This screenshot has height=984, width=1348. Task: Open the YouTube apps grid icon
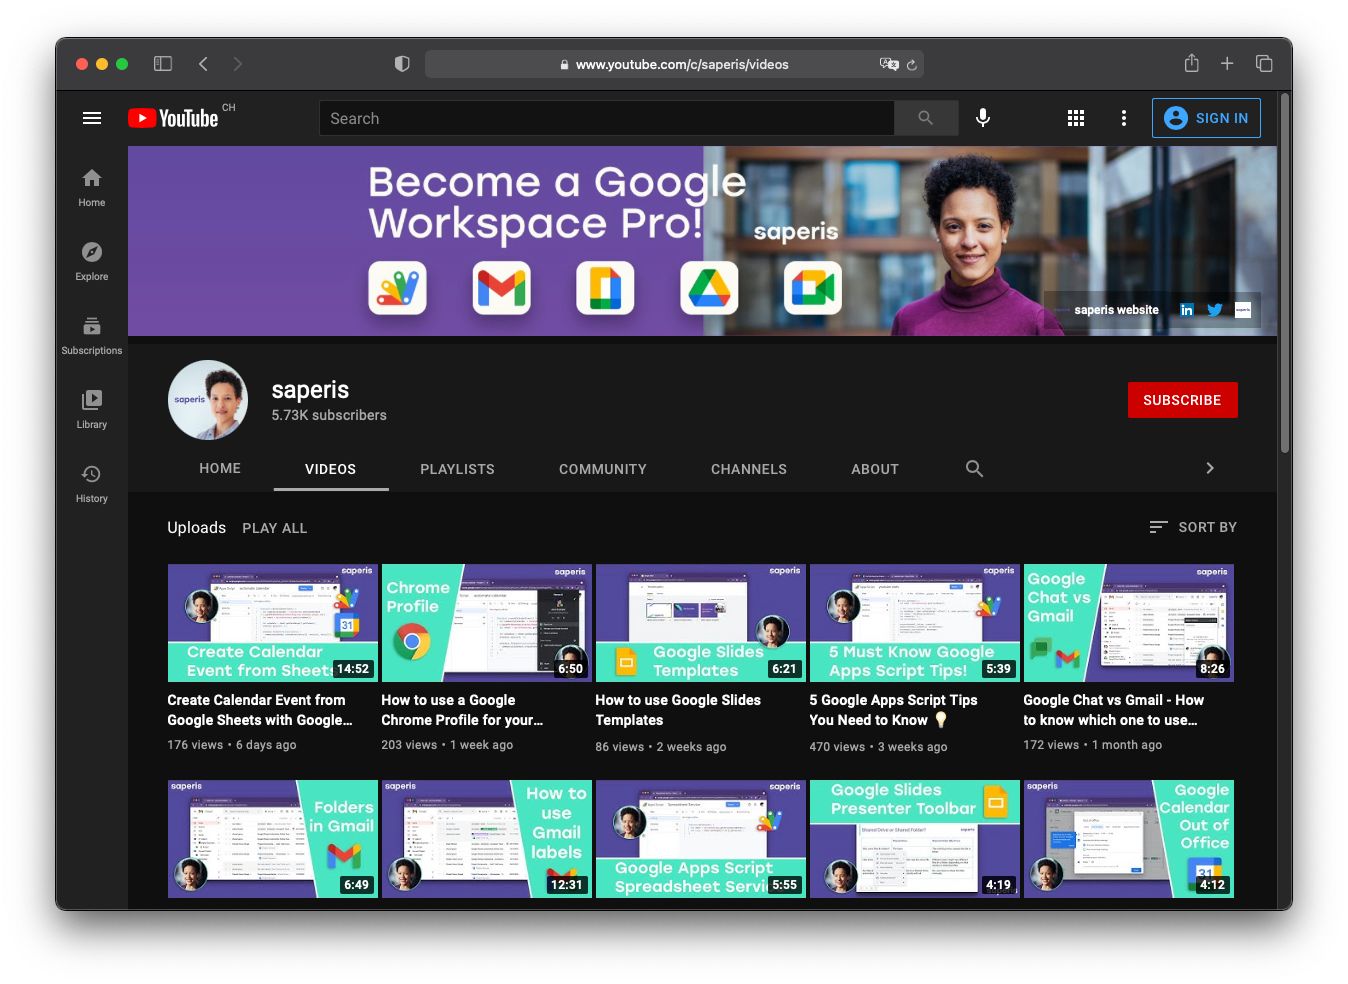[x=1076, y=118]
